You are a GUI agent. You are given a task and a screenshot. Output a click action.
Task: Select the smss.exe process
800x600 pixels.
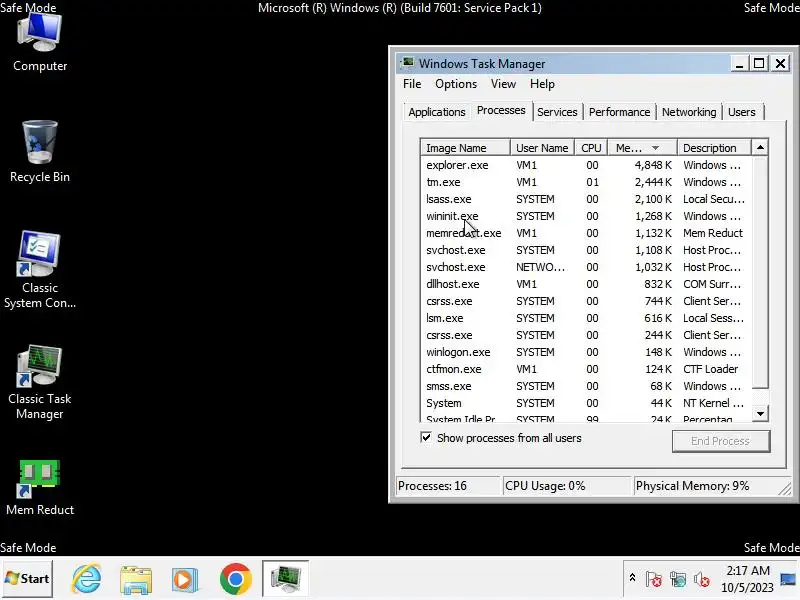[x=586, y=386]
